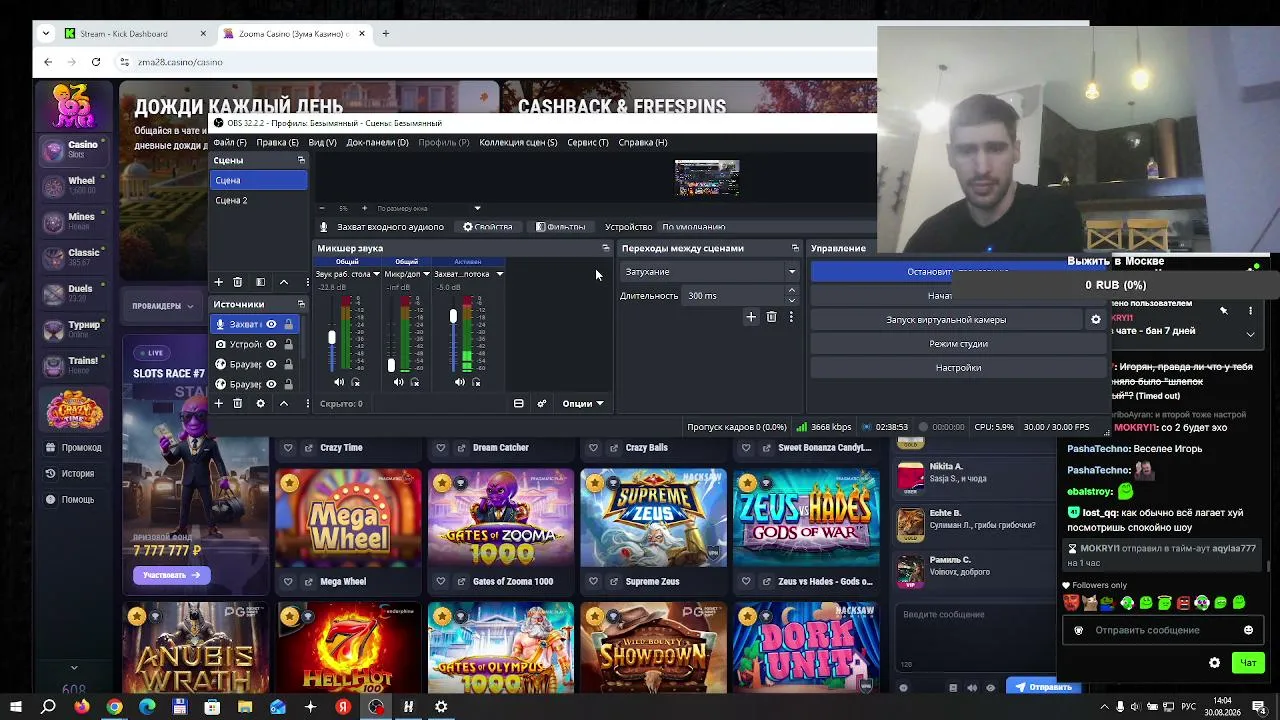Delete the selected scene with trash icon

point(237,282)
